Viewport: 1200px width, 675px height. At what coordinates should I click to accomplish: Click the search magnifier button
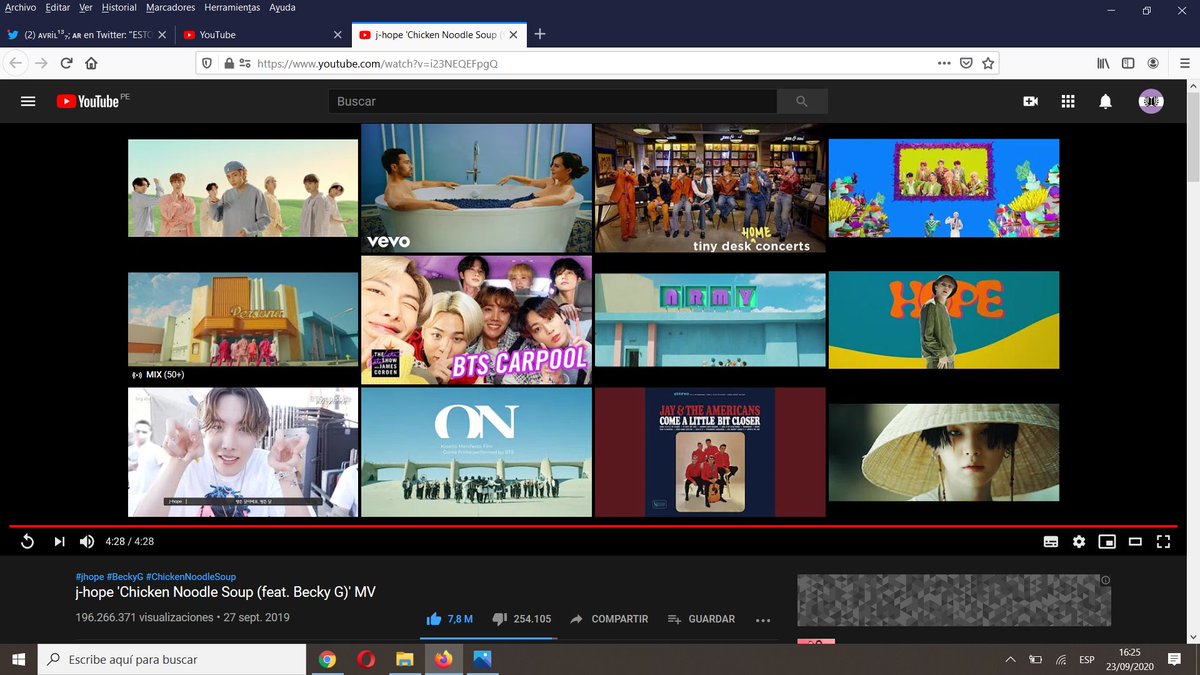(x=802, y=101)
